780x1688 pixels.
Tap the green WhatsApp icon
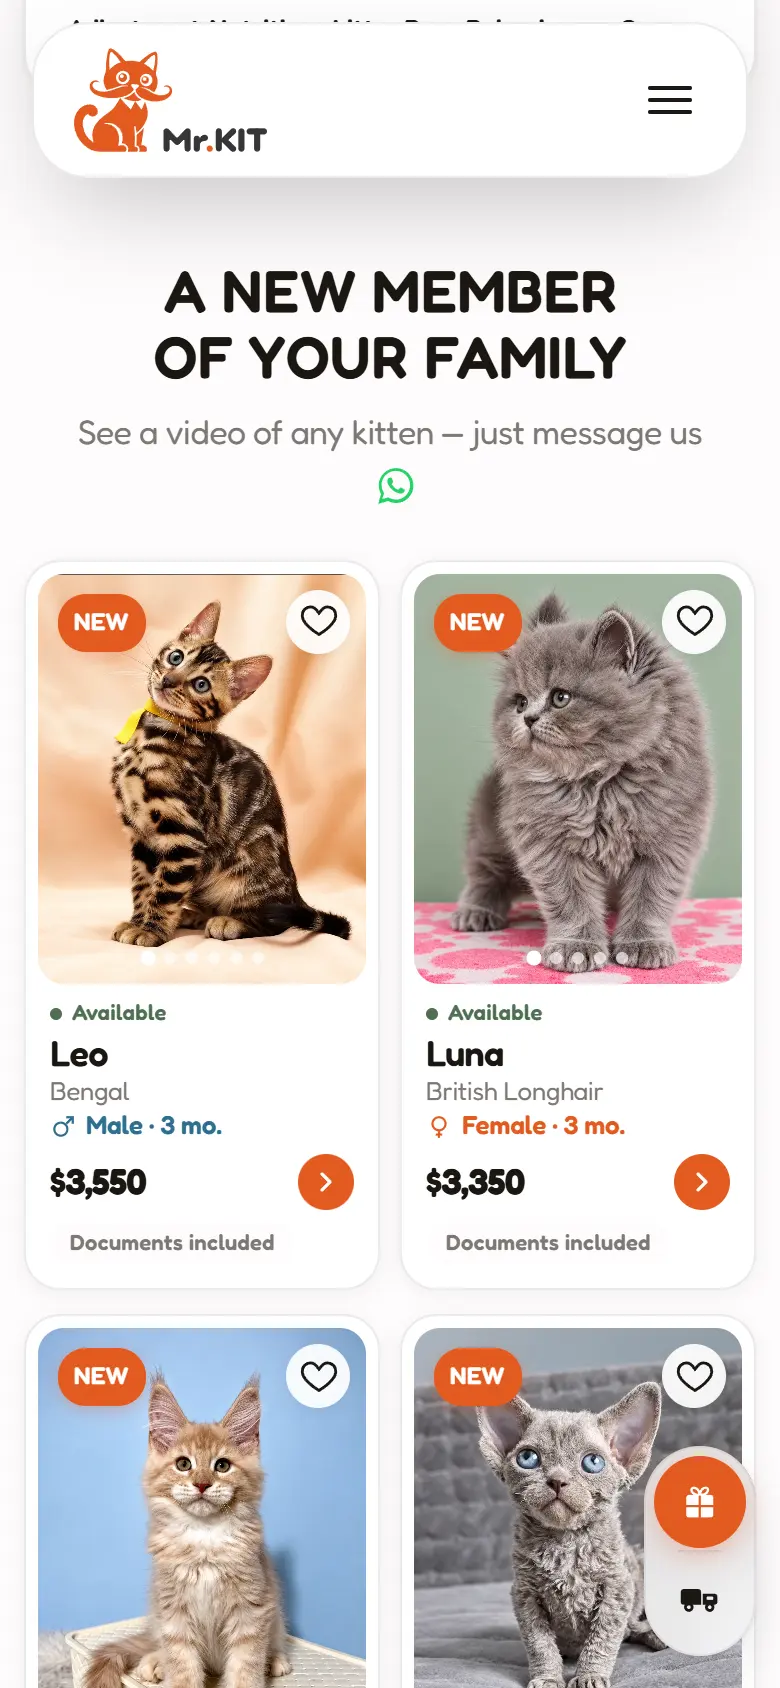pyautogui.click(x=396, y=486)
